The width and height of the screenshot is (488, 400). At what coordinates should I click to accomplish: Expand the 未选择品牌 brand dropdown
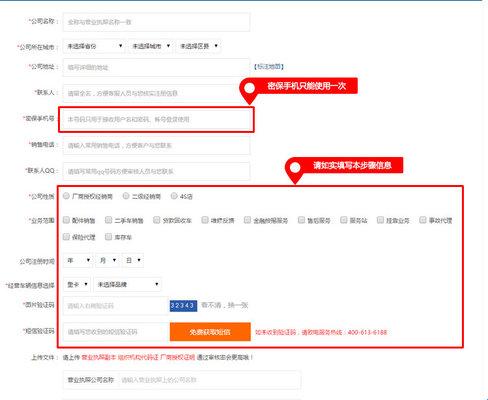(128, 284)
